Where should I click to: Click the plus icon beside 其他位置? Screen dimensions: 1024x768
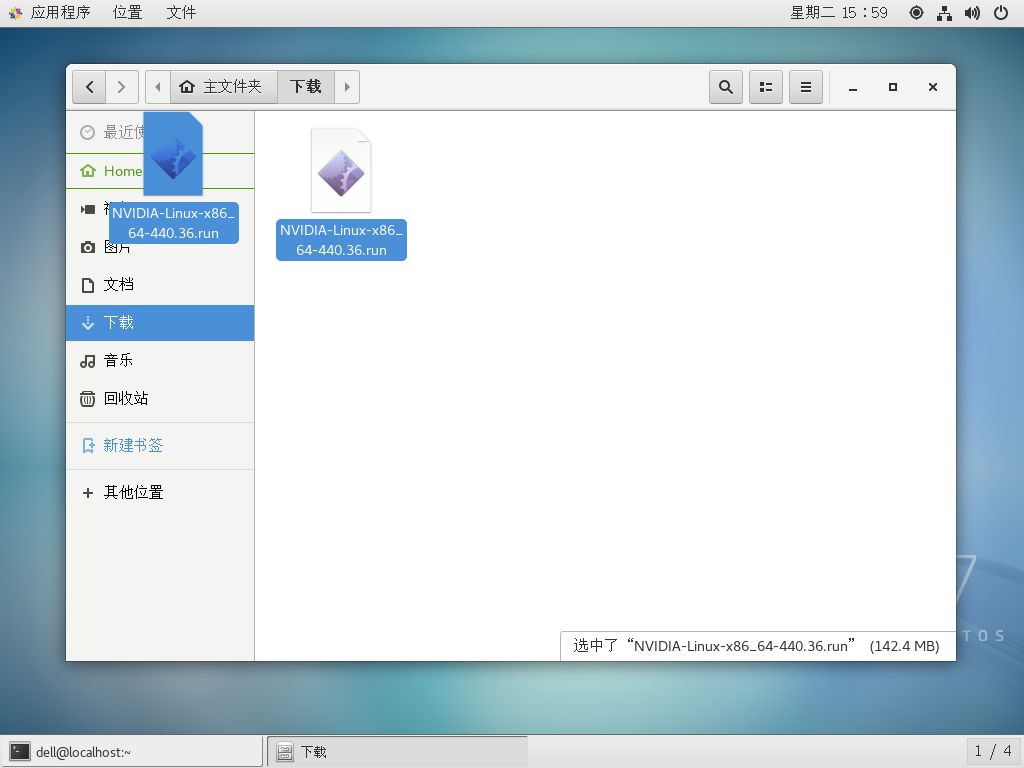click(x=88, y=492)
